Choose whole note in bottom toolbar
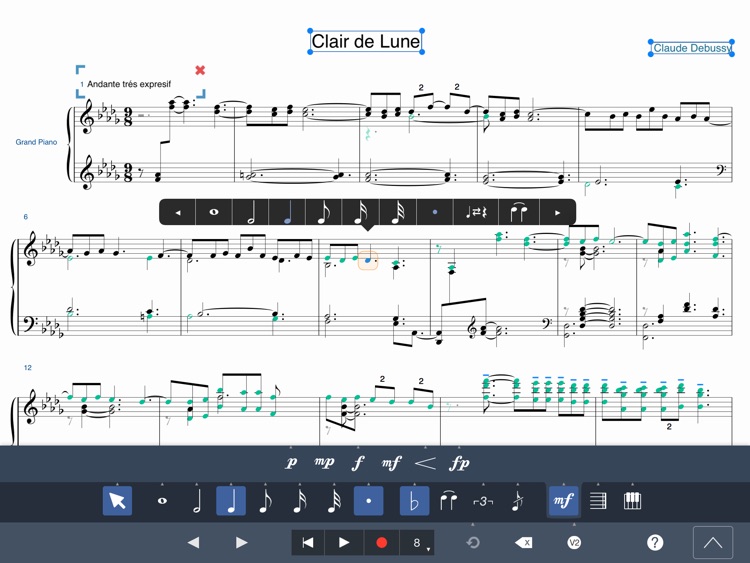The height and width of the screenshot is (563, 750). click(x=162, y=501)
